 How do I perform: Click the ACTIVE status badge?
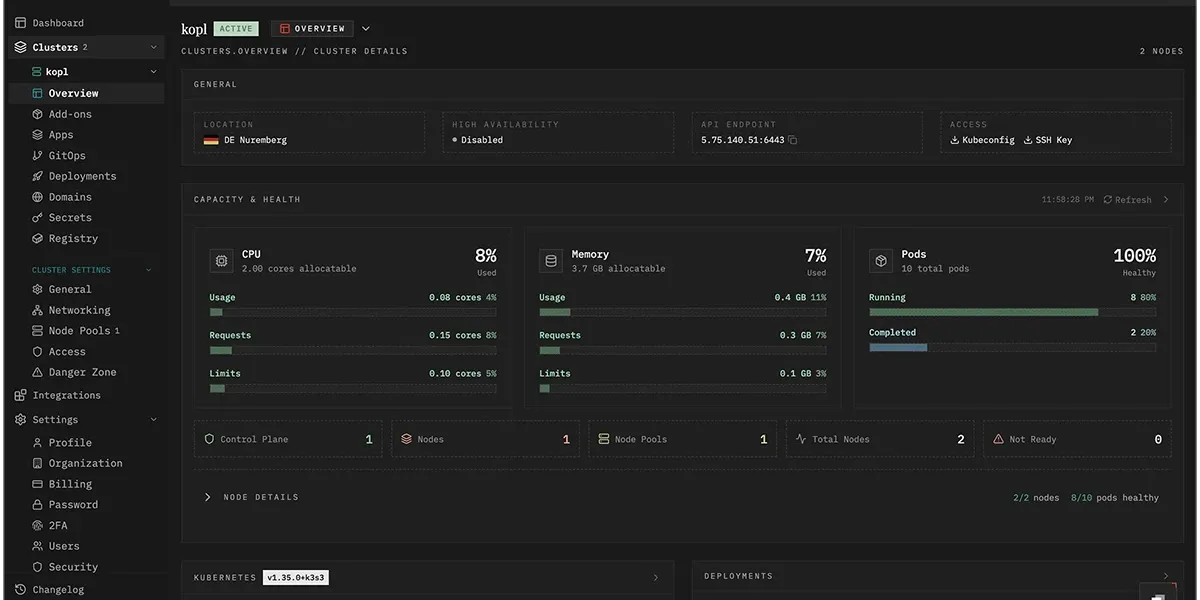[236, 29]
